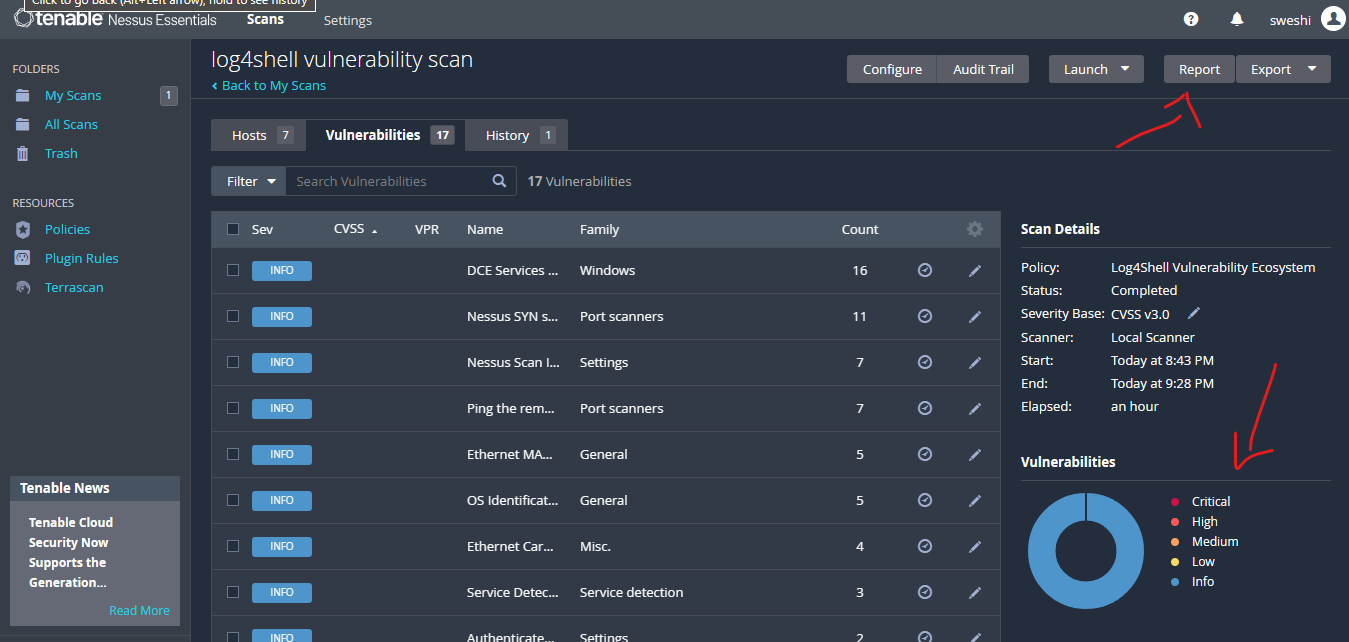The height and width of the screenshot is (642, 1349).
Task: Click the search magnifier icon
Action: pos(500,181)
